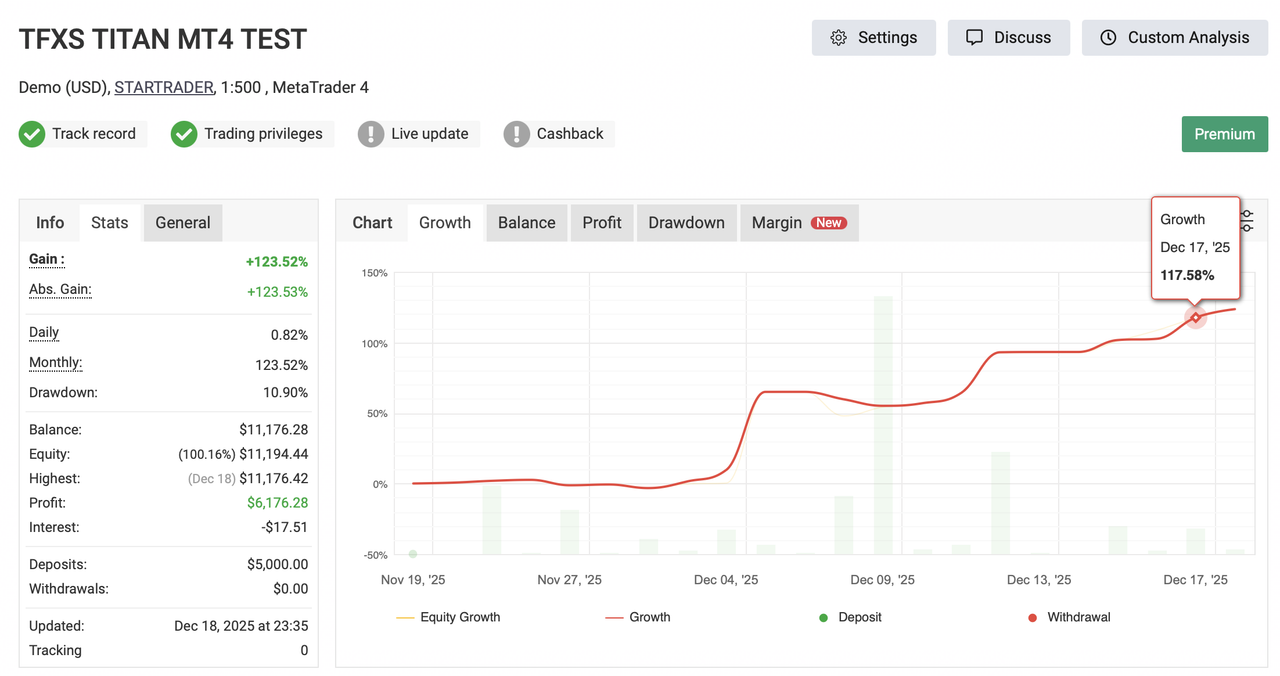This screenshot has height=676, width=1280.
Task: Toggle Withdrawal markers in chart legend
Action: coord(1069,617)
